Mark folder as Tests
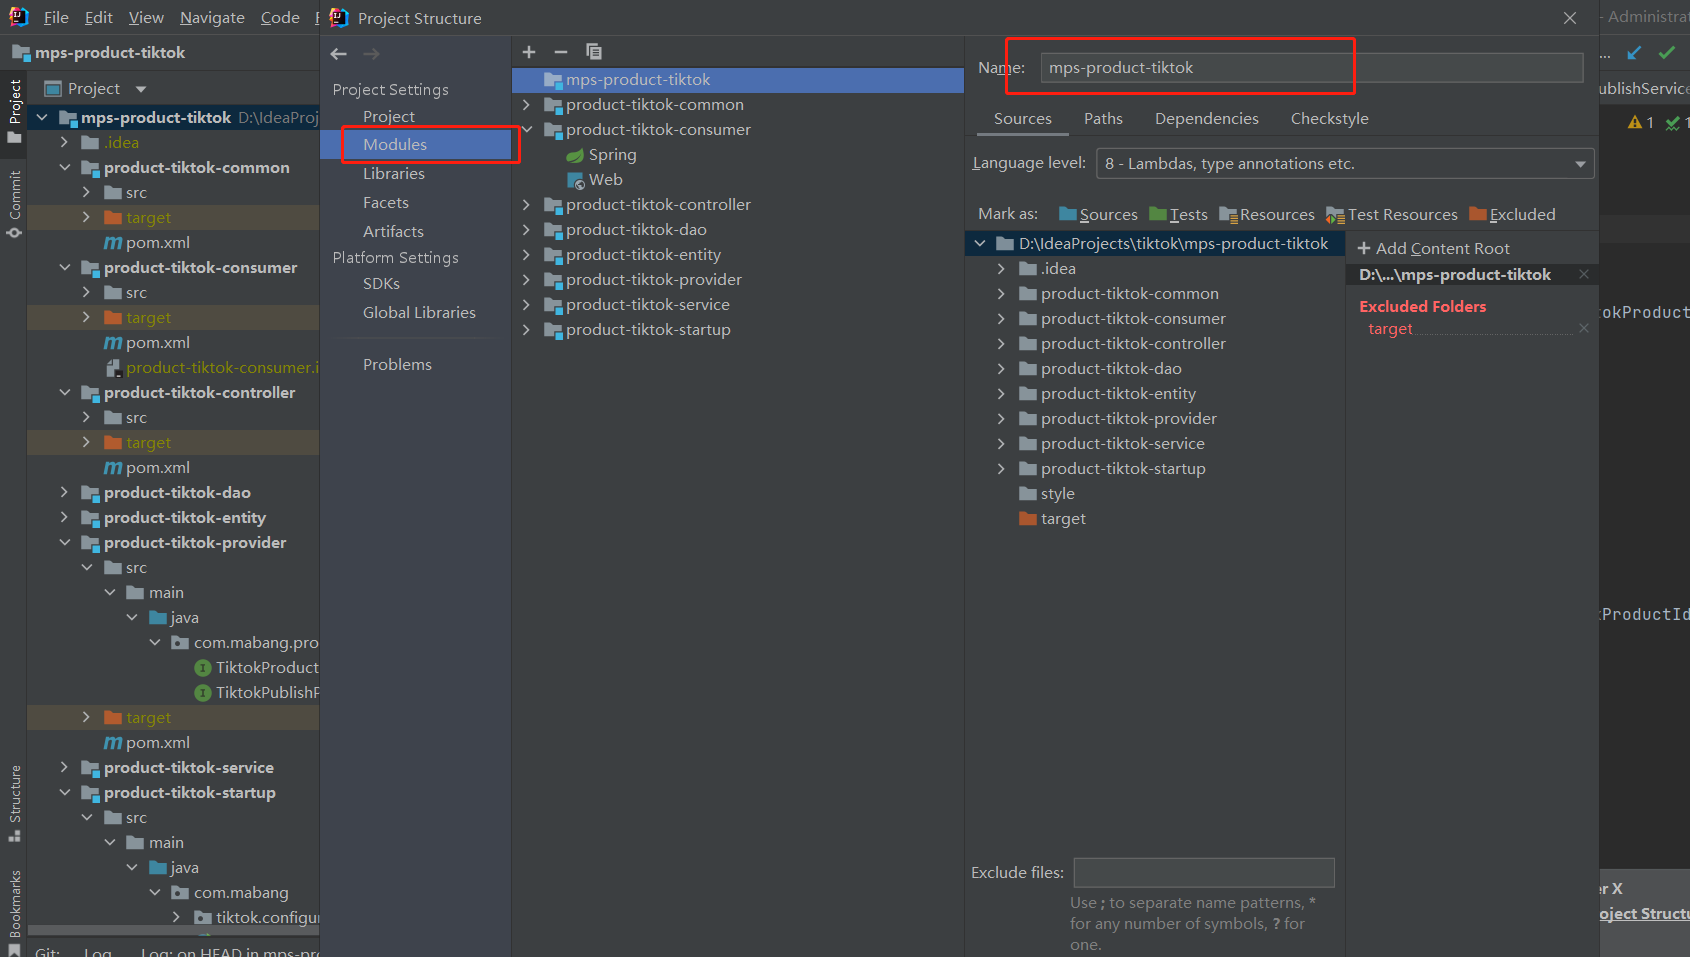 [1178, 214]
